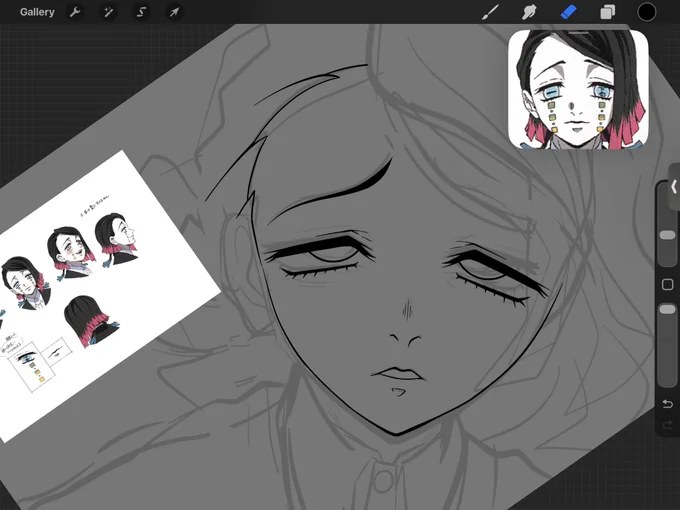Screen dimensions: 680x510
Task: Activate the Selection tool (S icon)
Action: coord(141,12)
